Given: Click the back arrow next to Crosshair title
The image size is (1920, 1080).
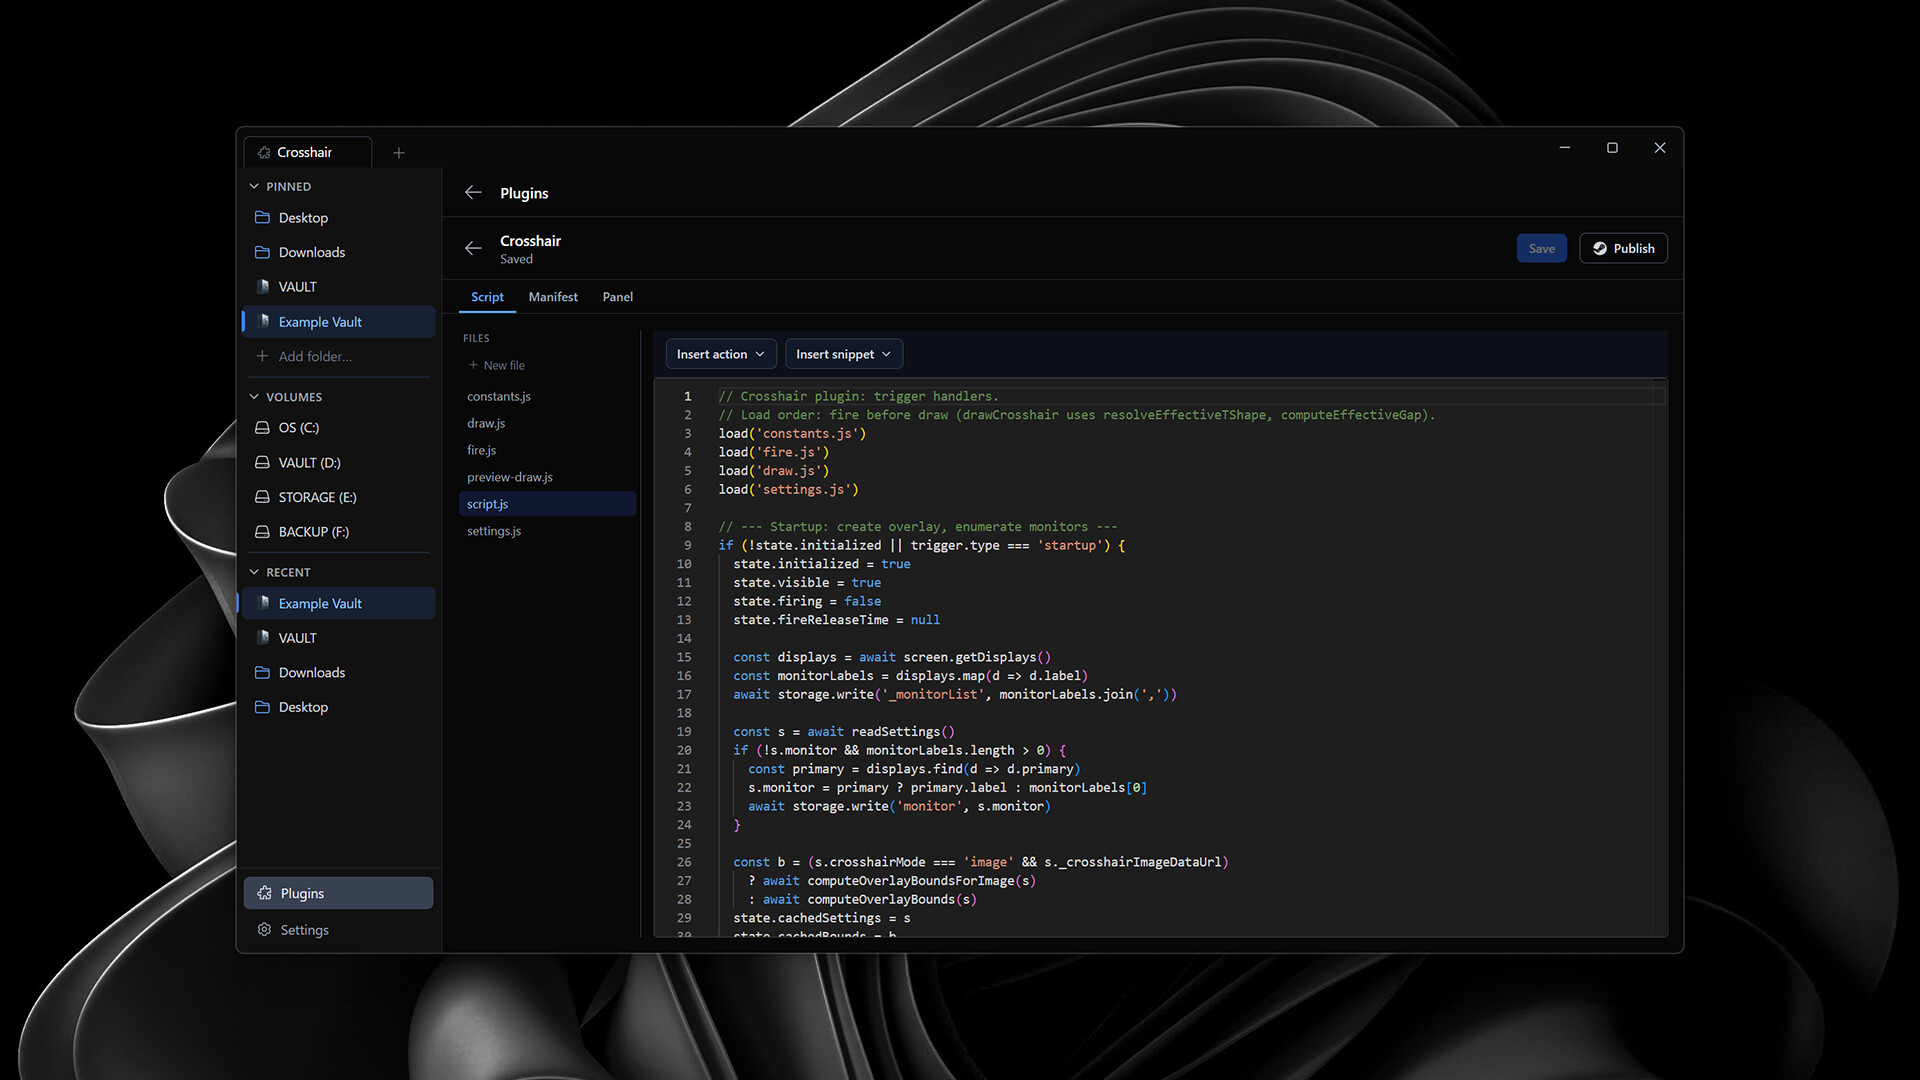Looking at the screenshot, I should (x=473, y=248).
